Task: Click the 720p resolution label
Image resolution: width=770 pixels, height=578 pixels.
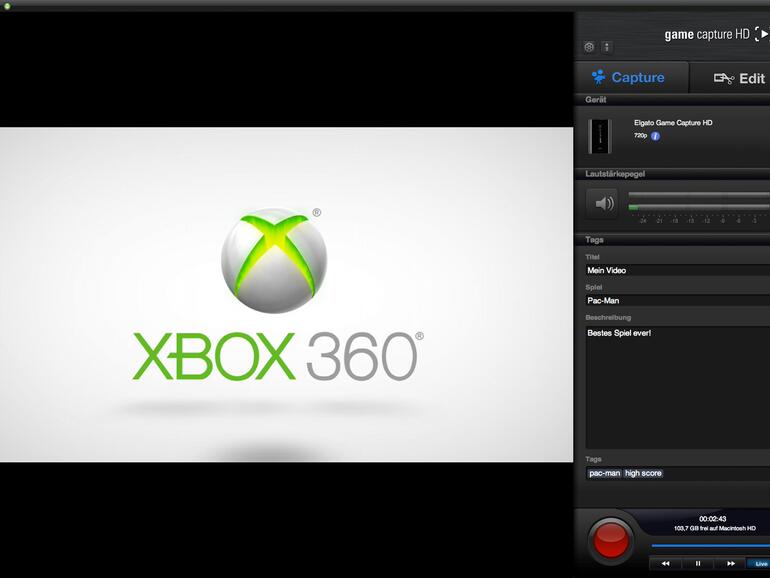Action: click(640, 136)
